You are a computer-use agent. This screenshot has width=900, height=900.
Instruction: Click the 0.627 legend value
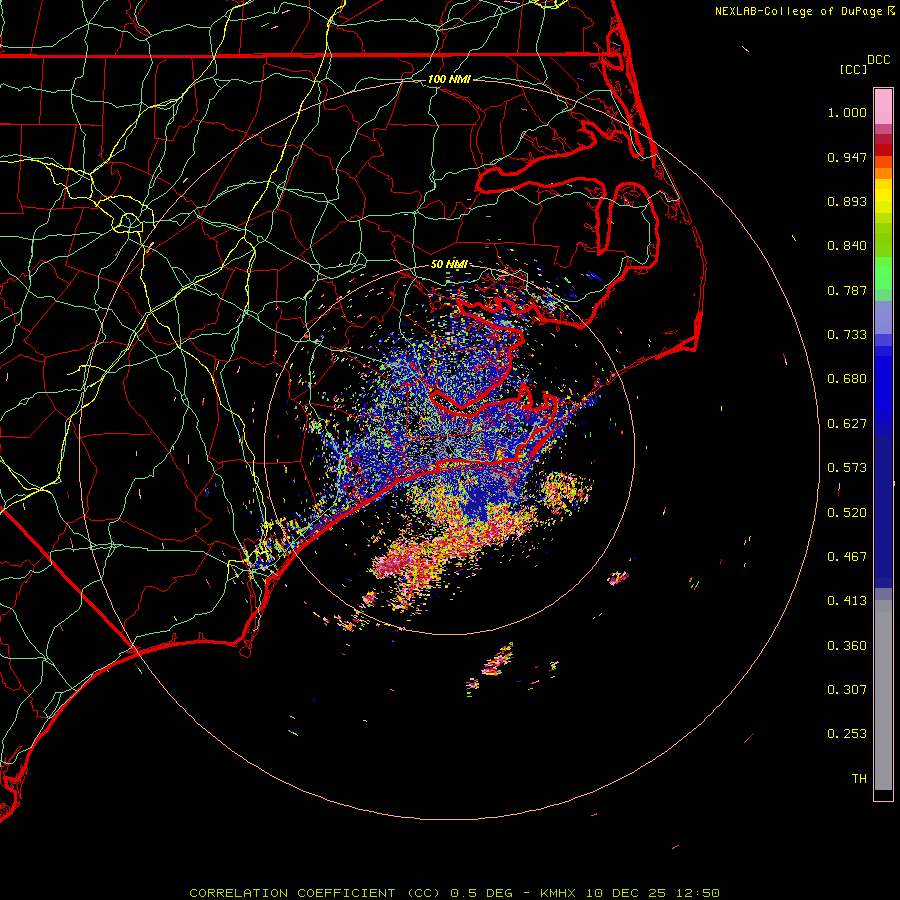(x=847, y=424)
